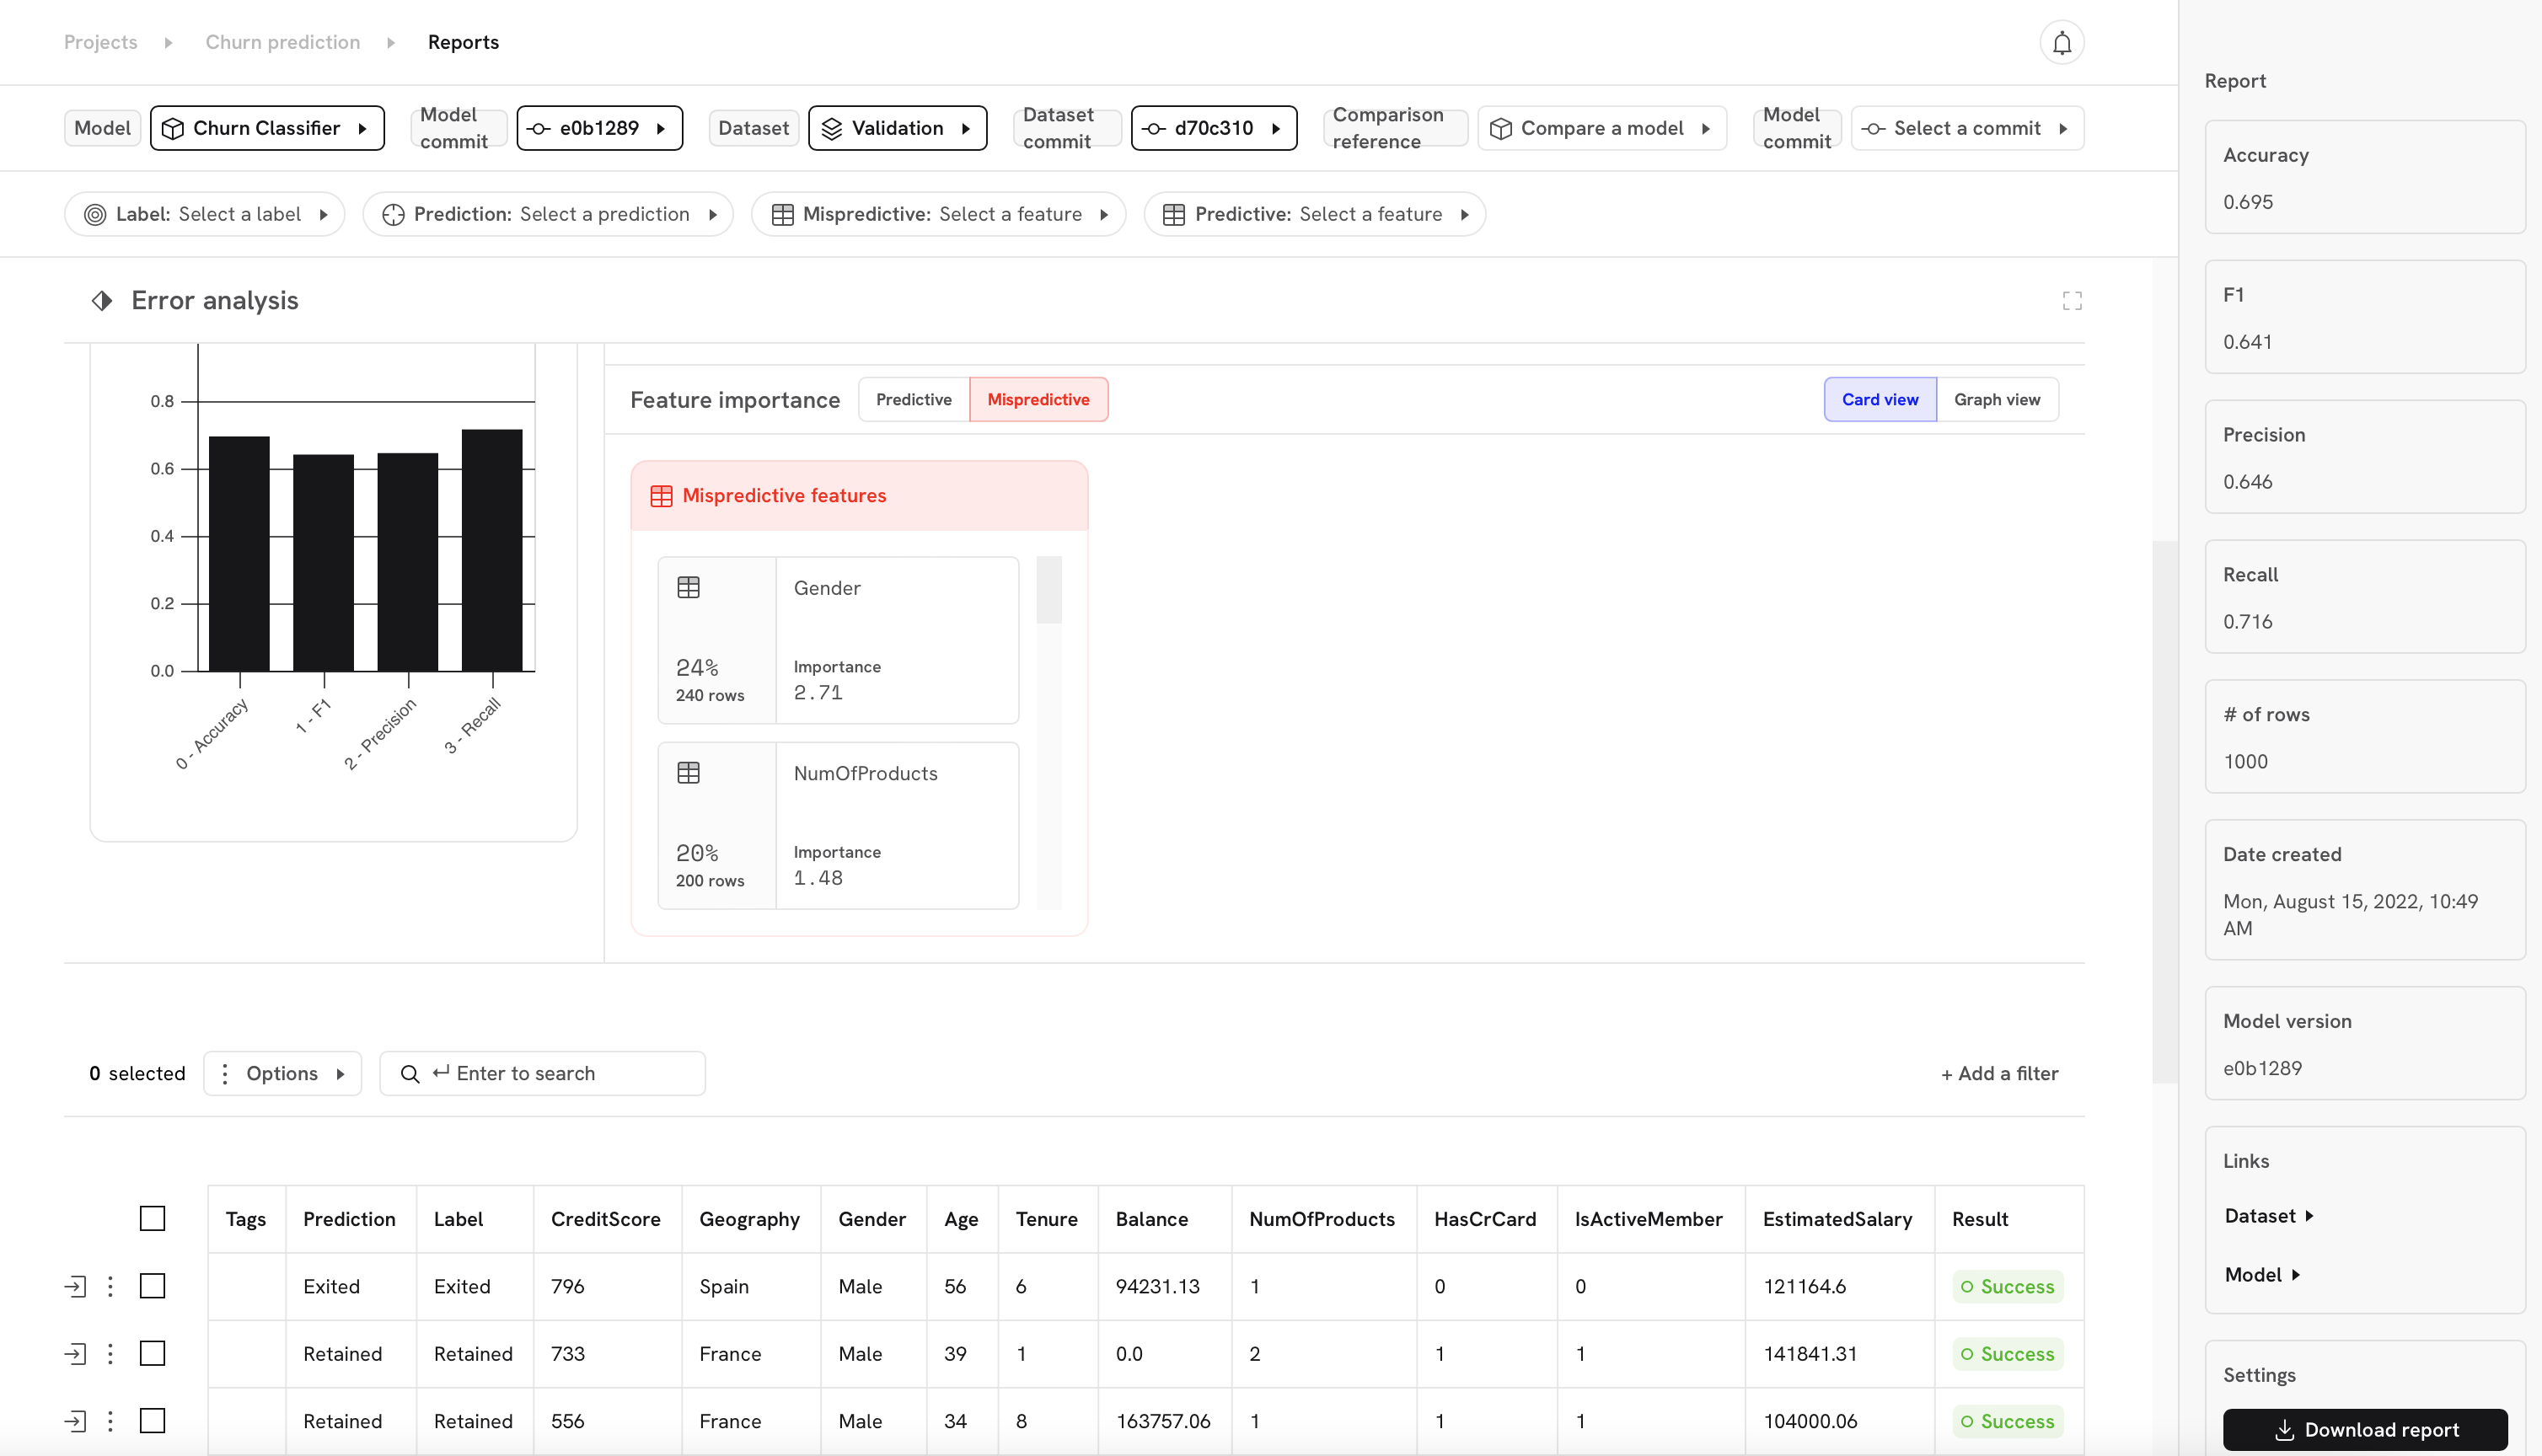Image resolution: width=2542 pixels, height=1456 pixels.
Task: Click the Enter to search input field
Action: coord(570,1074)
